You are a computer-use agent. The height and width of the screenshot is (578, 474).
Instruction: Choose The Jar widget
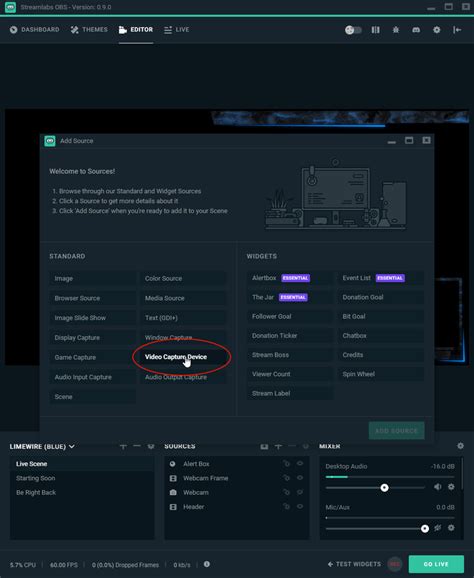coord(290,297)
